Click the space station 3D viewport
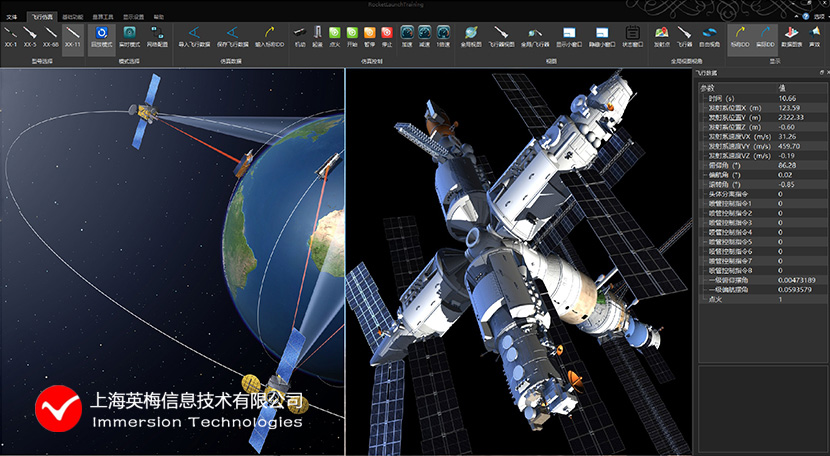 [519, 261]
